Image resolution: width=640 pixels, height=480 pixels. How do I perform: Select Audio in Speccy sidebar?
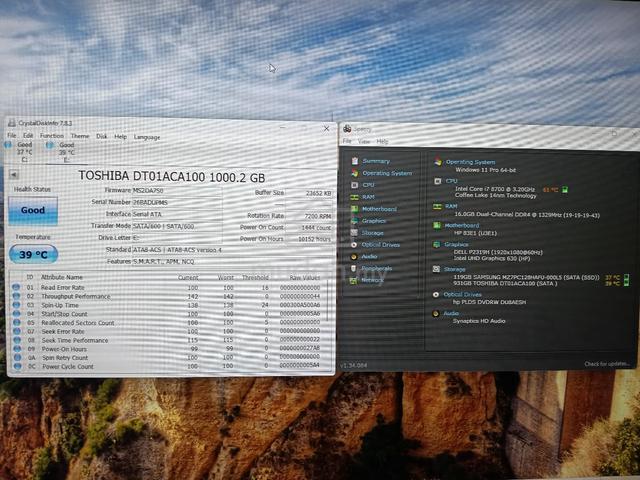pos(369,257)
